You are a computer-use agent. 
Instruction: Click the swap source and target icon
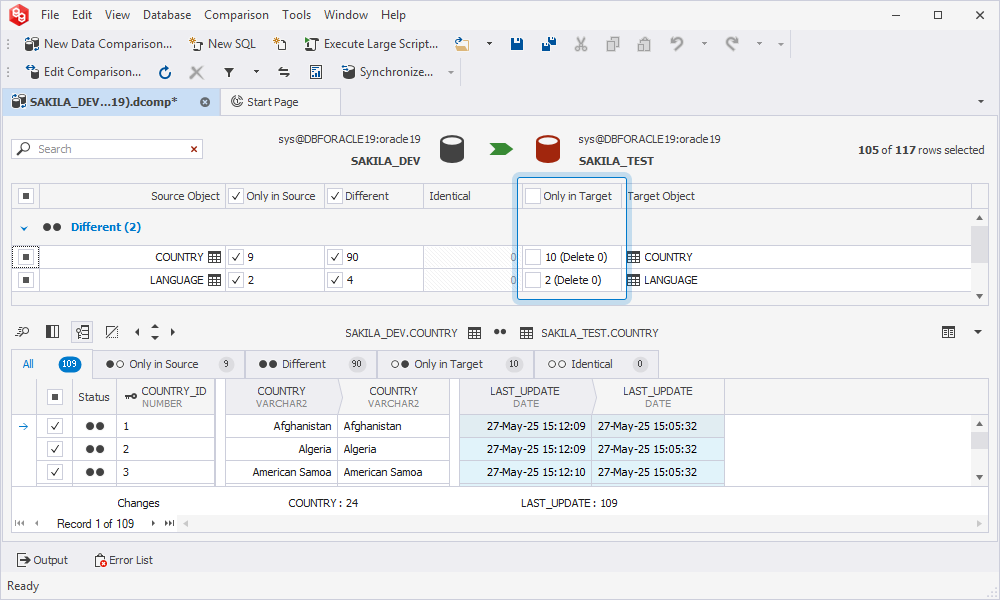click(284, 72)
